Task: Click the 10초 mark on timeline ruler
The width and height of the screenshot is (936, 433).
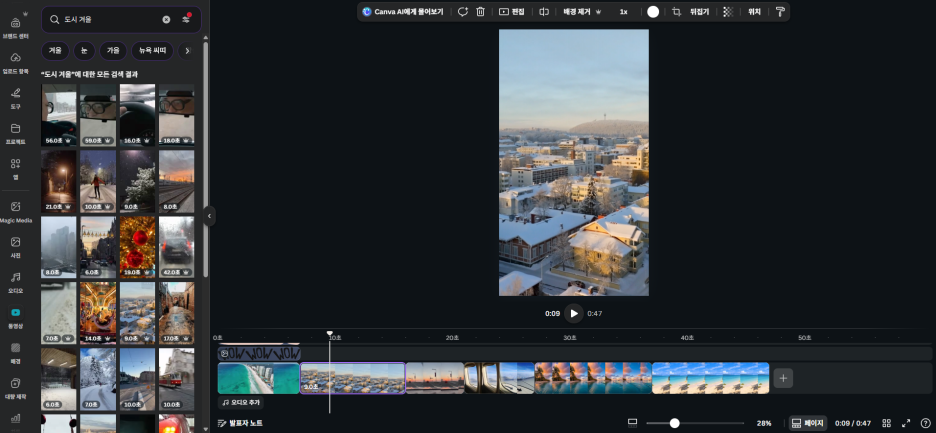Action: pos(335,337)
